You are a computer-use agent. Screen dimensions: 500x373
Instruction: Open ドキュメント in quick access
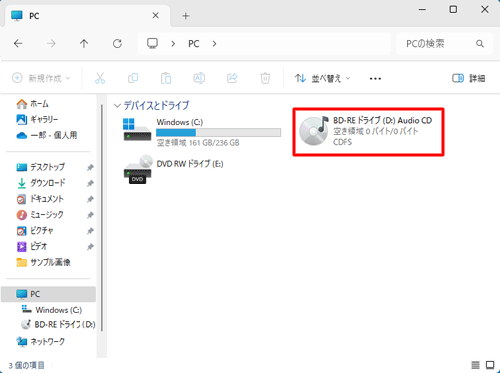pos(40,199)
